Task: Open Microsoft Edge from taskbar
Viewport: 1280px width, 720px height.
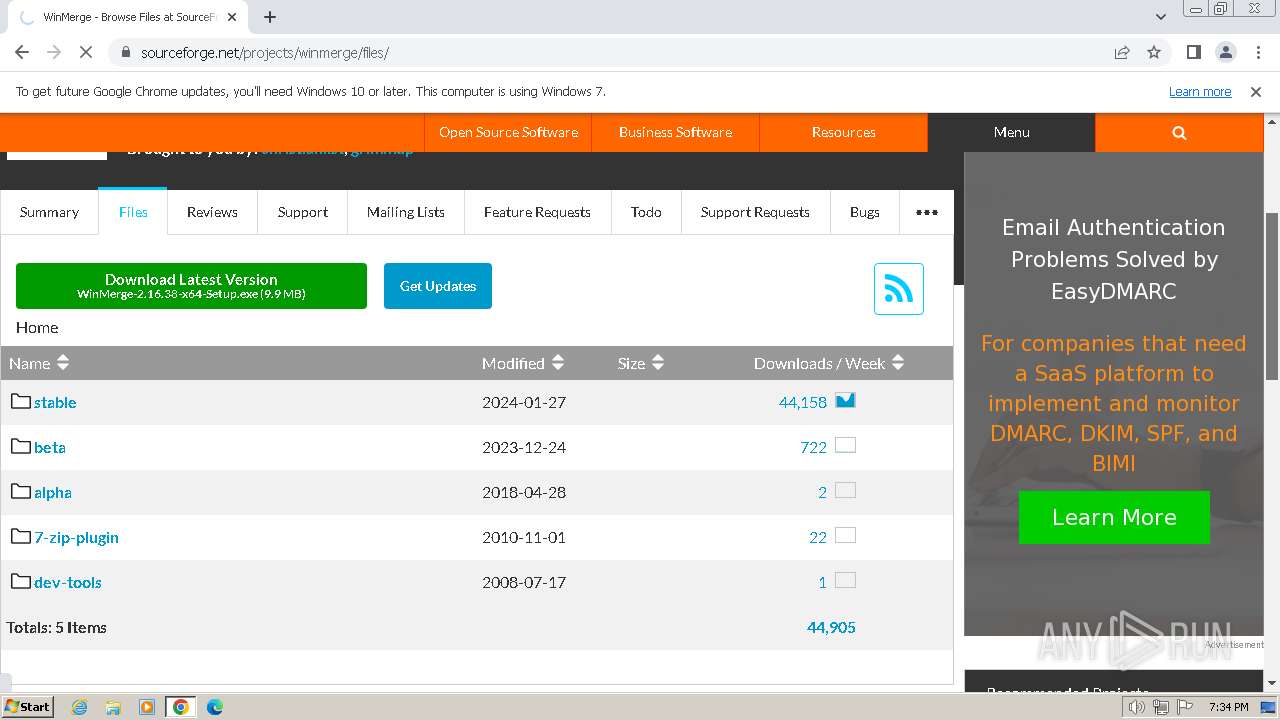Action: click(214, 707)
